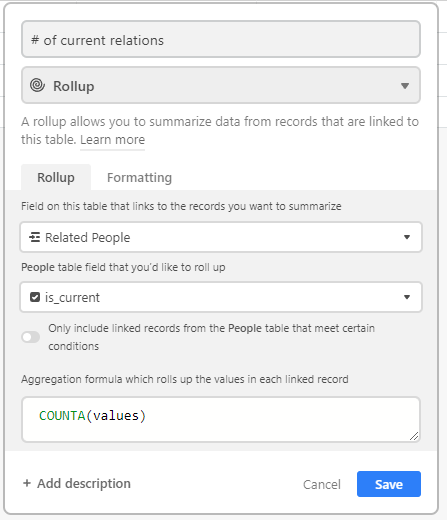Image resolution: width=447 pixels, height=520 pixels.
Task: Click the field name input box
Action: tap(221, 39)
